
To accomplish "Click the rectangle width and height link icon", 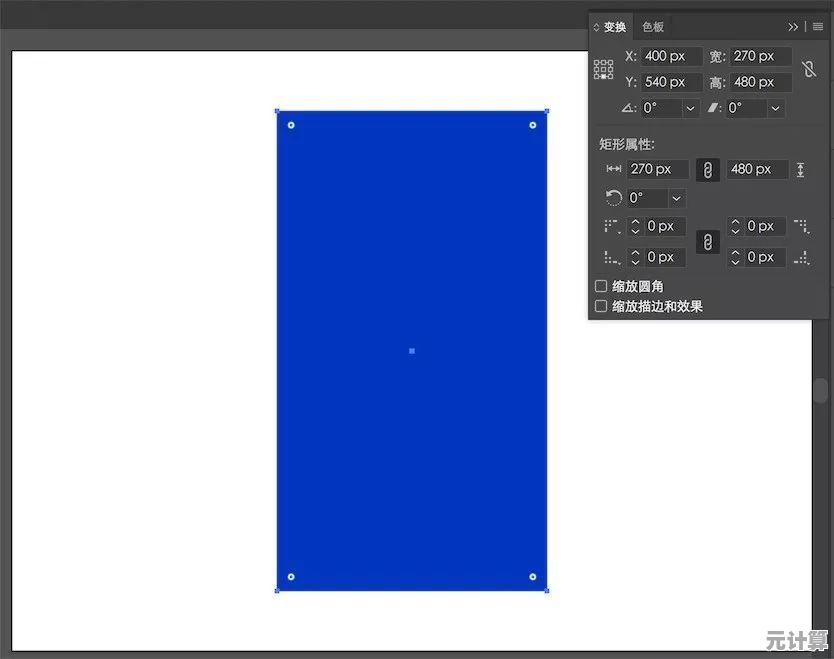I will 707,170.
